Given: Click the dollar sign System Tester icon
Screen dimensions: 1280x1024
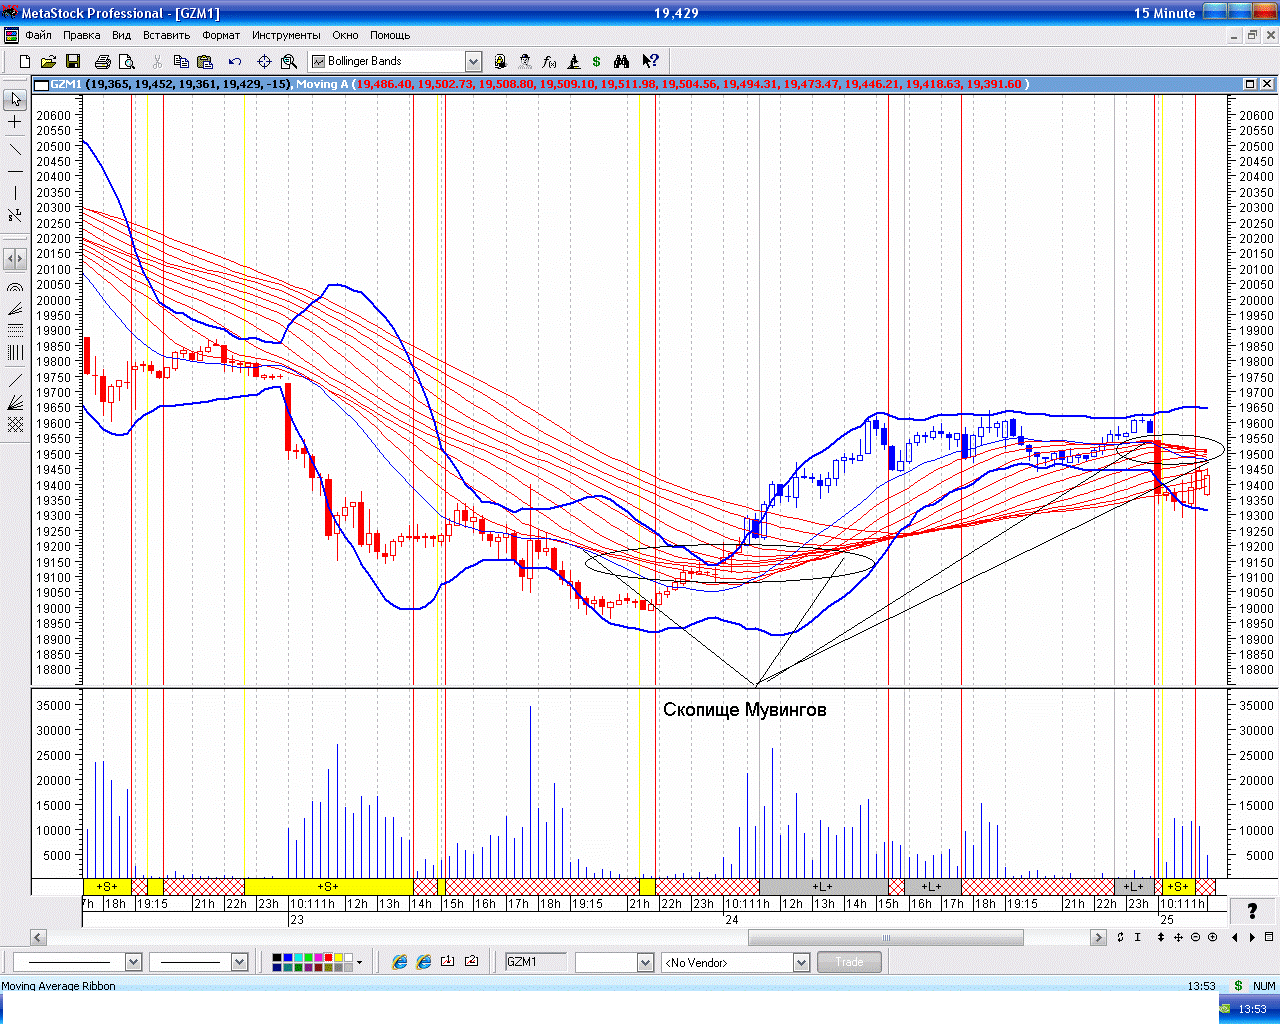Looking at the screenshot, I should 597,62.
